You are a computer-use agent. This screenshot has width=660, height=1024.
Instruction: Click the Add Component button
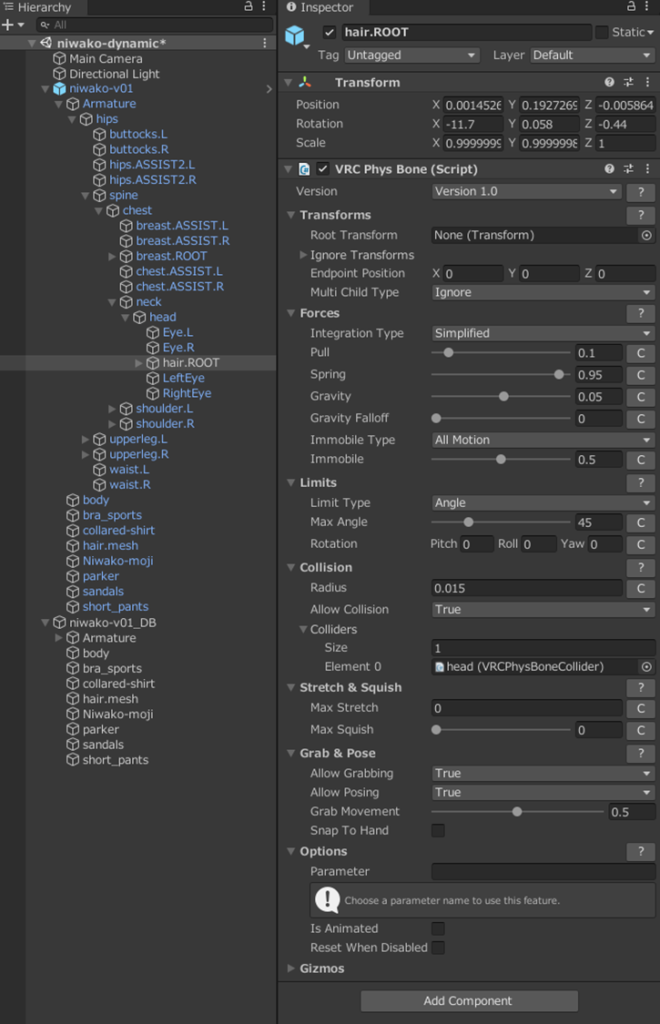(469, 1001)
